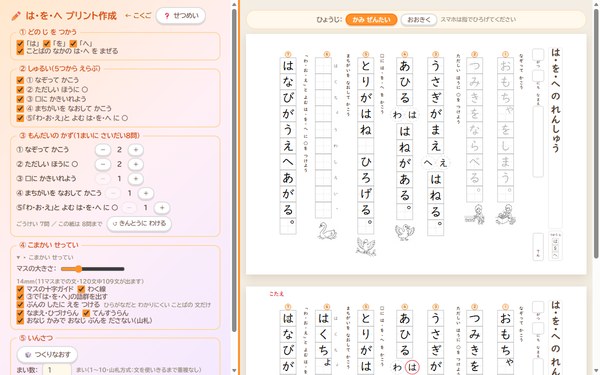Click the pencil icon beside は・を・へ プリント作成
This screenshot has width=600, height=375.
[16, 16]
